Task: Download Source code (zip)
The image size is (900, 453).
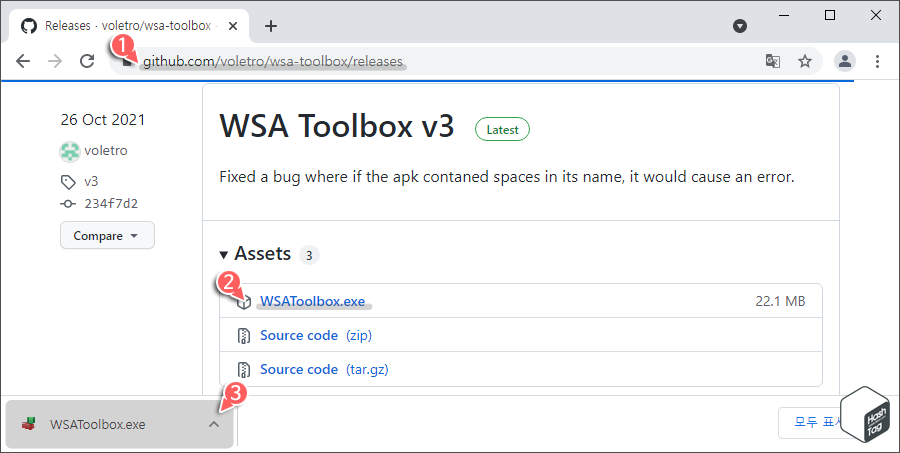Action: [x=316, y=335]
